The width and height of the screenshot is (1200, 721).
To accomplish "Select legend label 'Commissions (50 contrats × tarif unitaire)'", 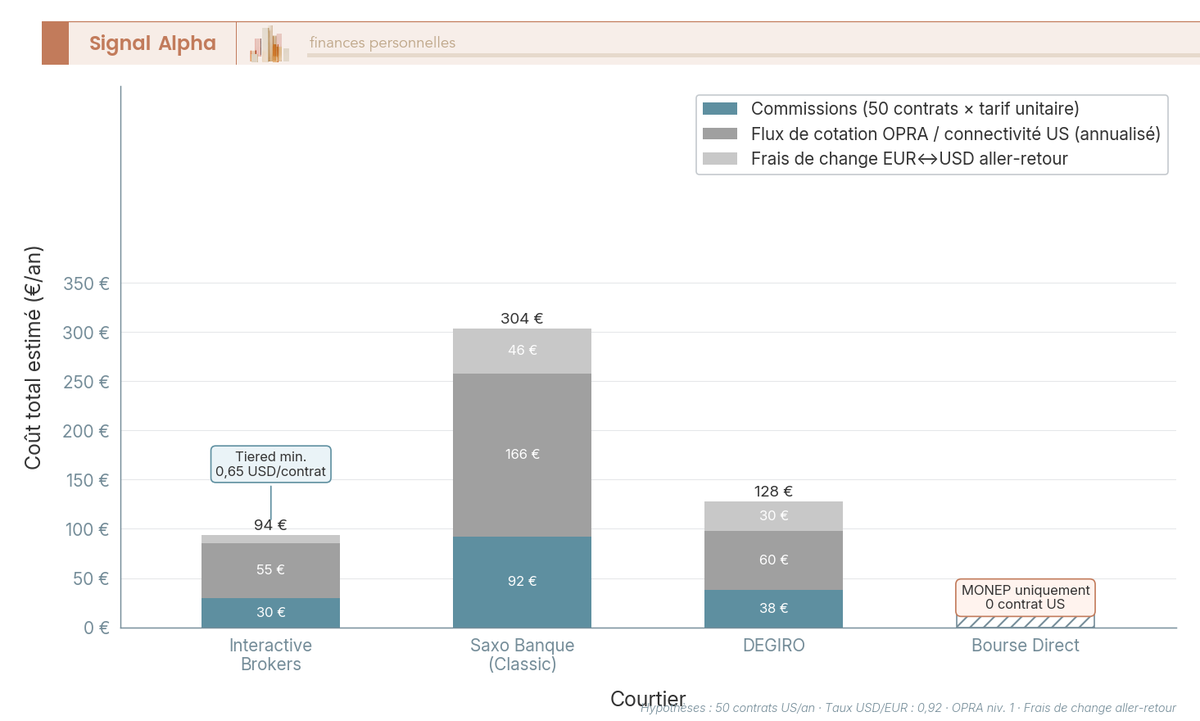I will coord(915,109).
